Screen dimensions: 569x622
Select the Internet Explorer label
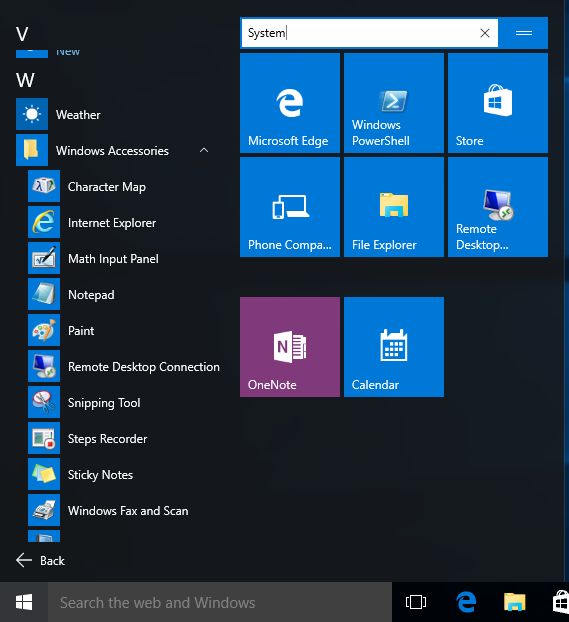pos(112,223)
